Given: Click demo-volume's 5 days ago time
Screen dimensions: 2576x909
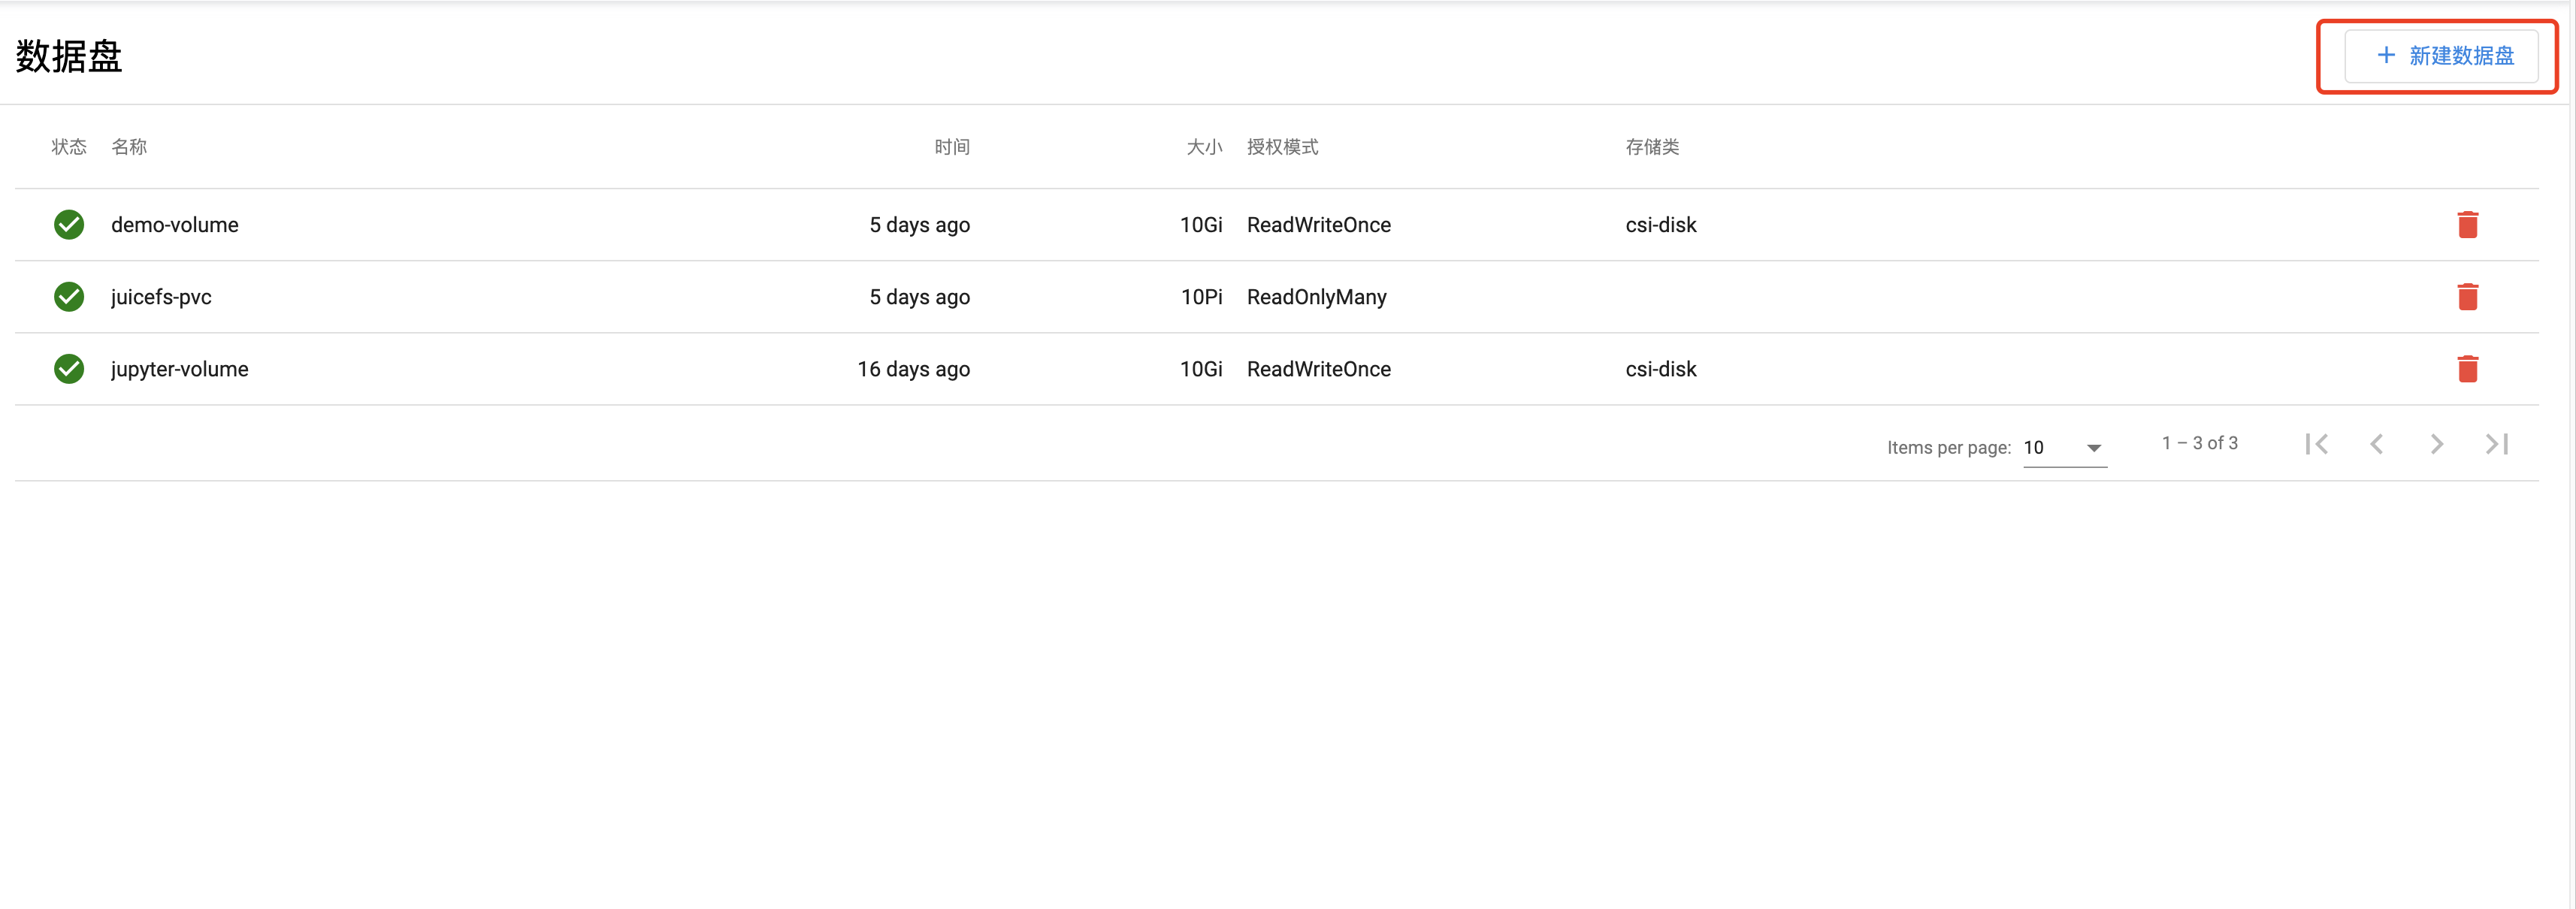Looking at the screenshot, I should (x=919, y=225).
